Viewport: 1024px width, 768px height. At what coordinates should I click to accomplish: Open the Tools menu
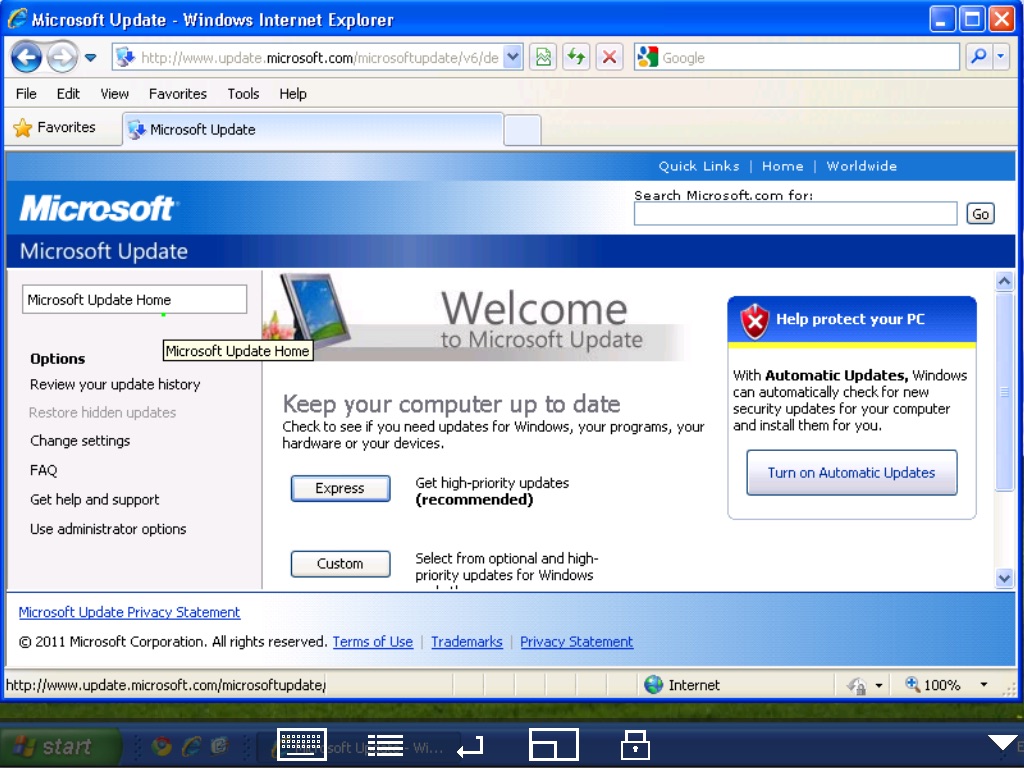coord(243,94)
